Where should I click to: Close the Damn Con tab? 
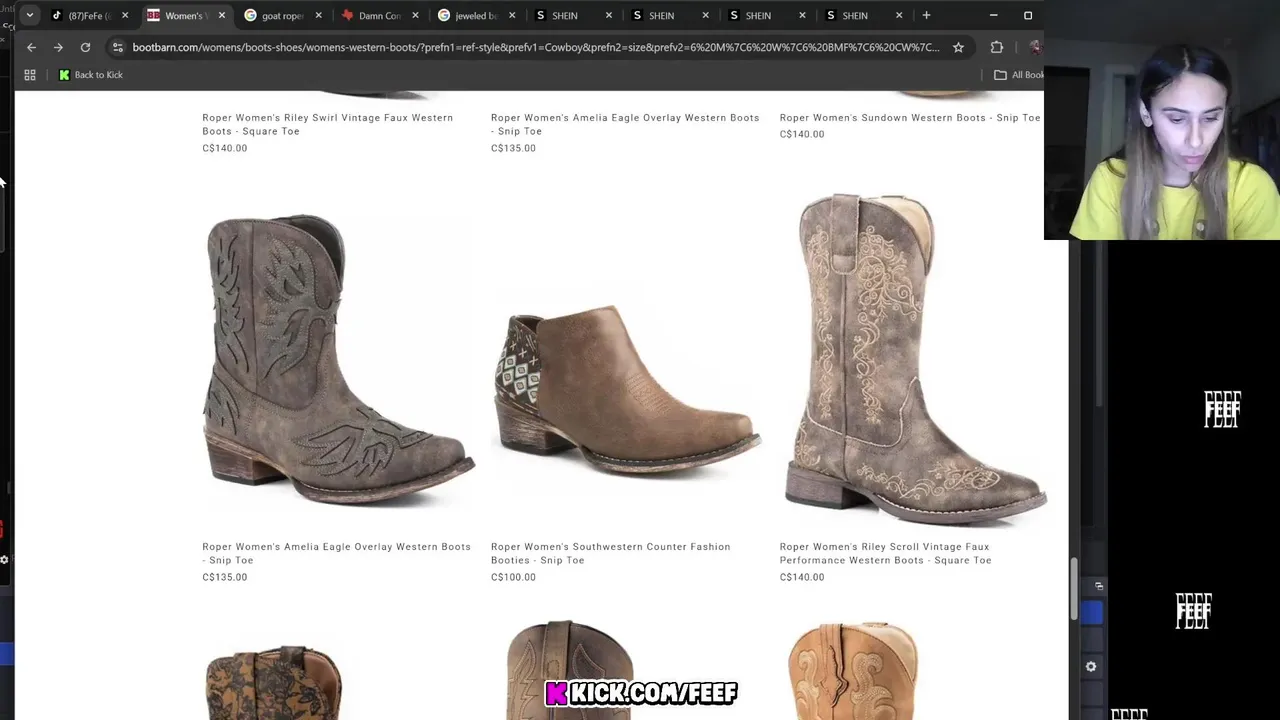(415, 15)
